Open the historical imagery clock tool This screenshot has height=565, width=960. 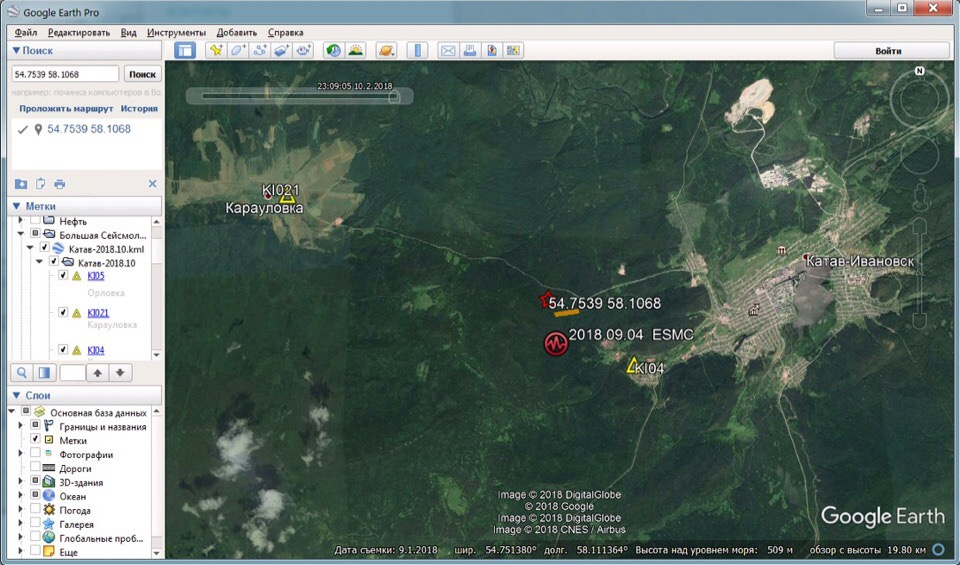pyautogui.click(x=333, y=50)
